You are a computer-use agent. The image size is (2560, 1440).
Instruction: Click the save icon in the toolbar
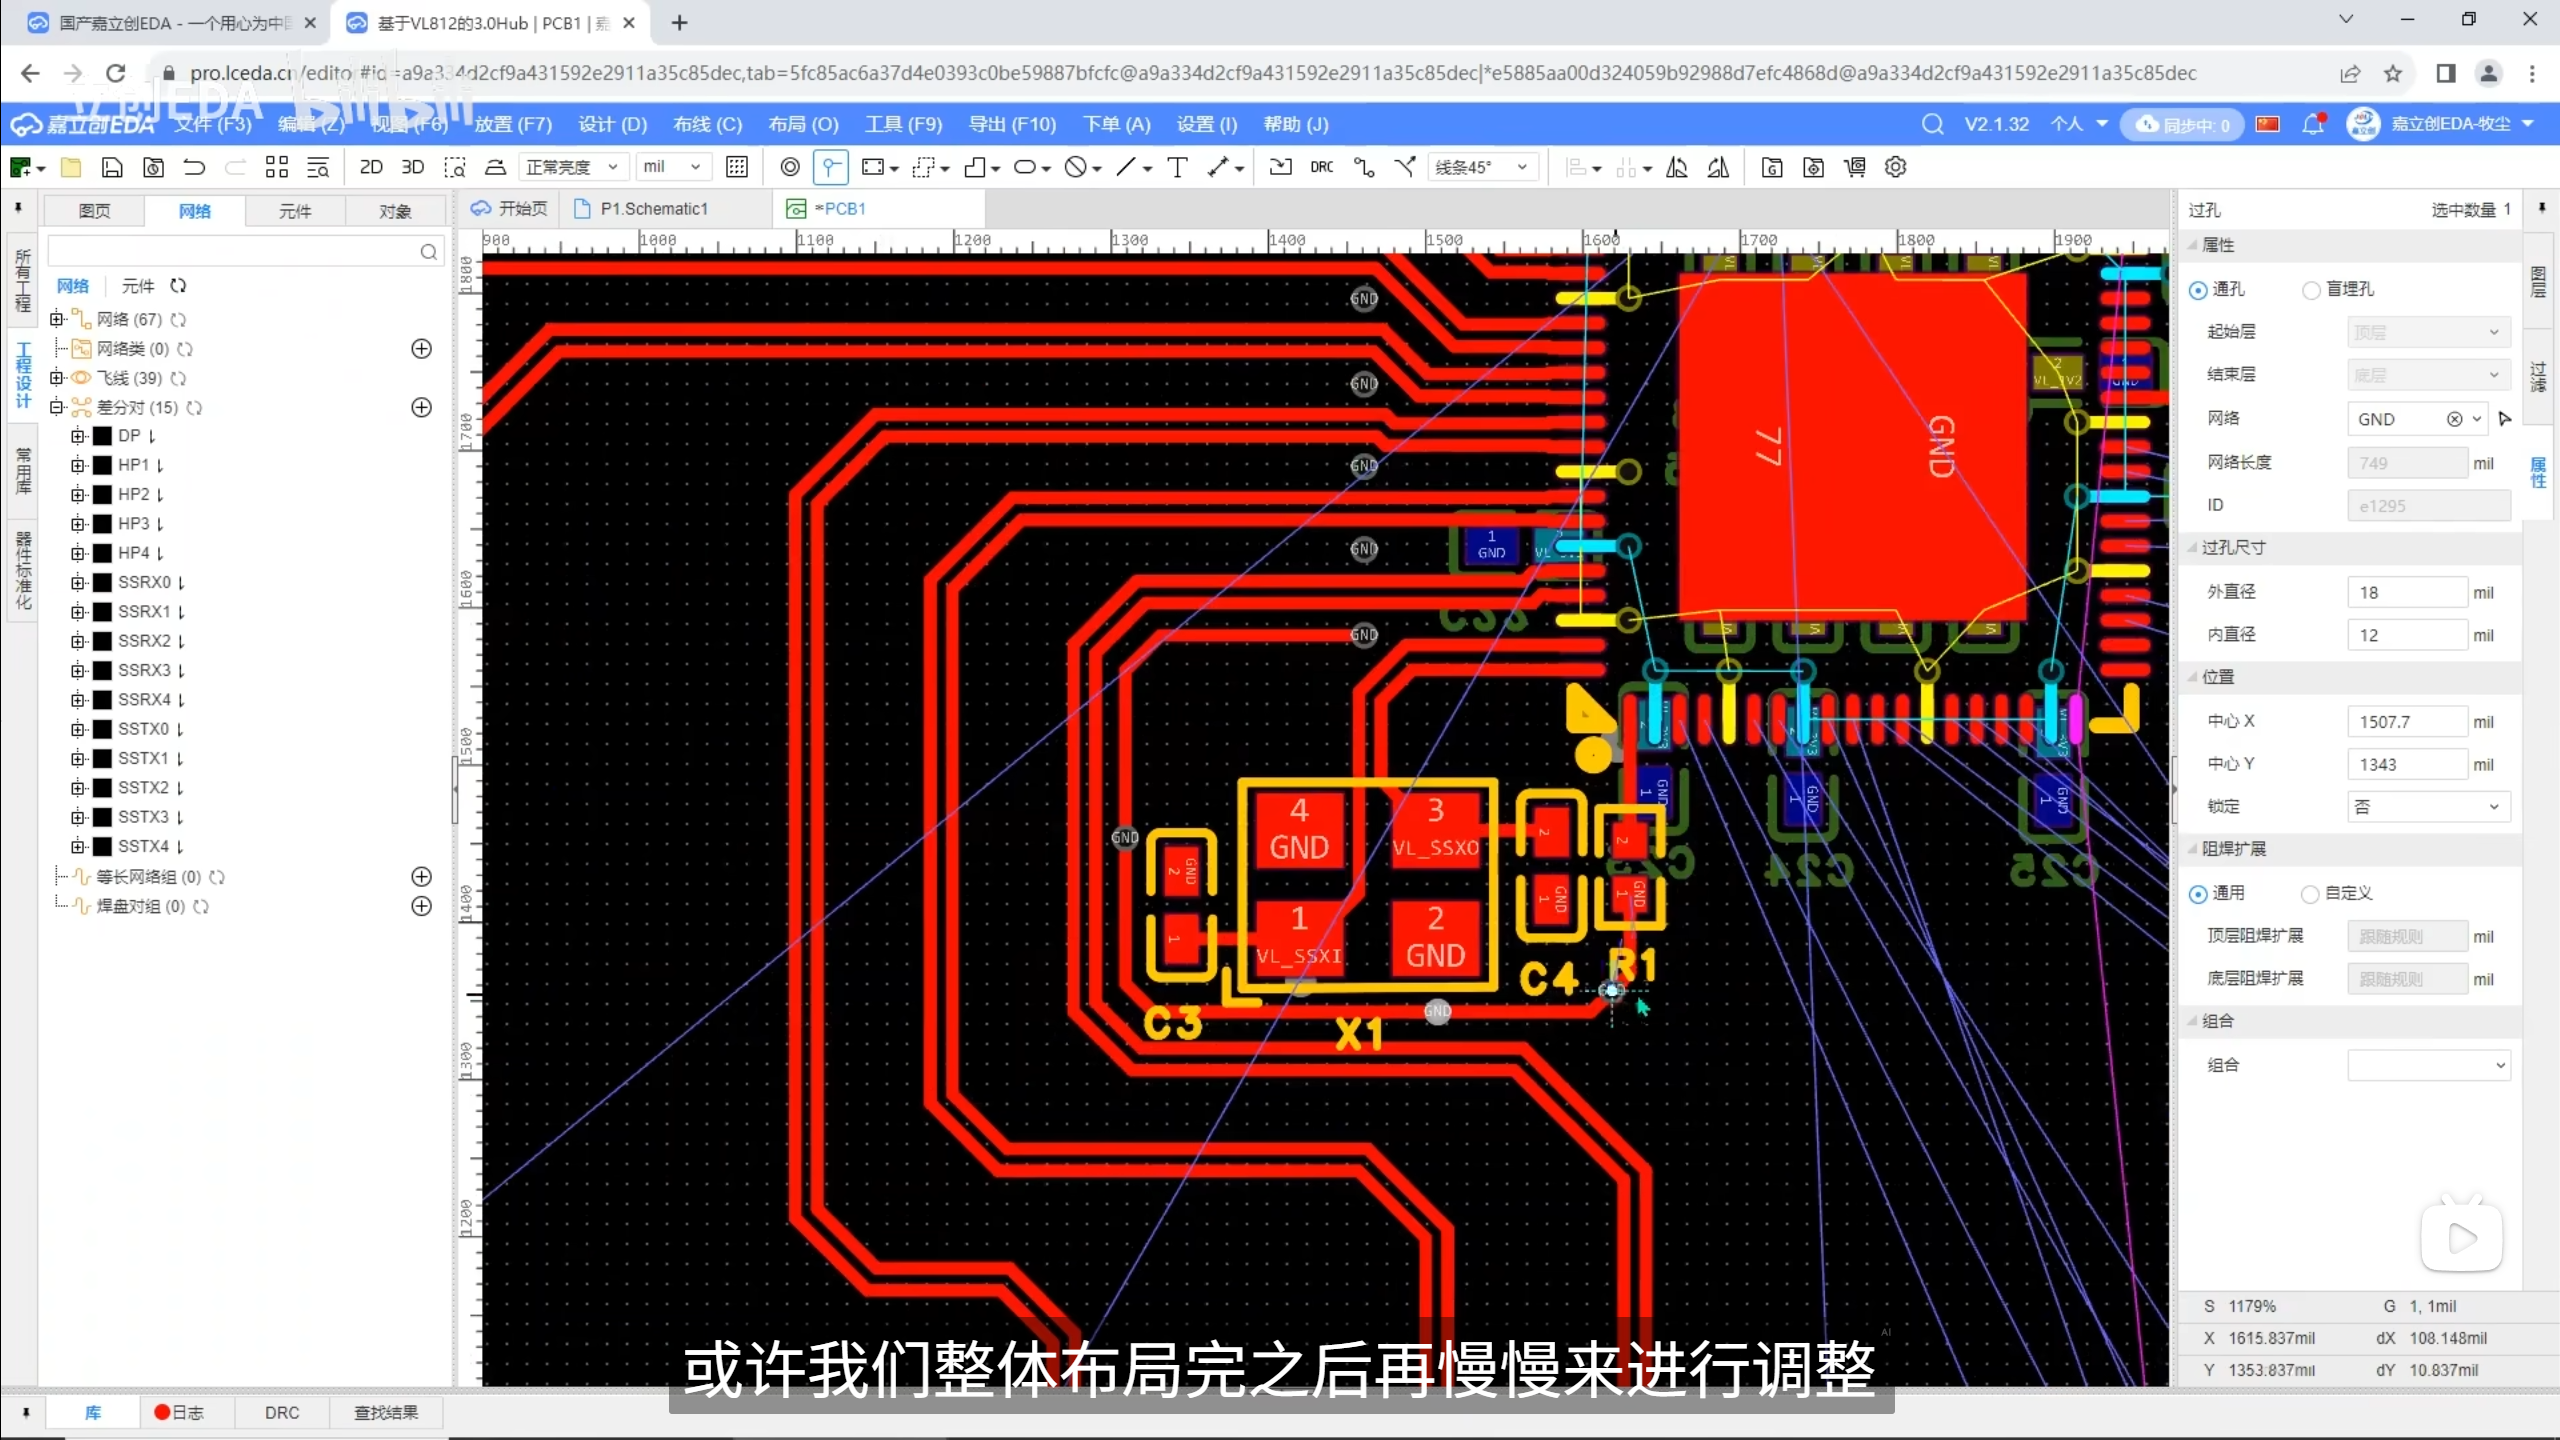pyautogui.click(x=112, y=167)
